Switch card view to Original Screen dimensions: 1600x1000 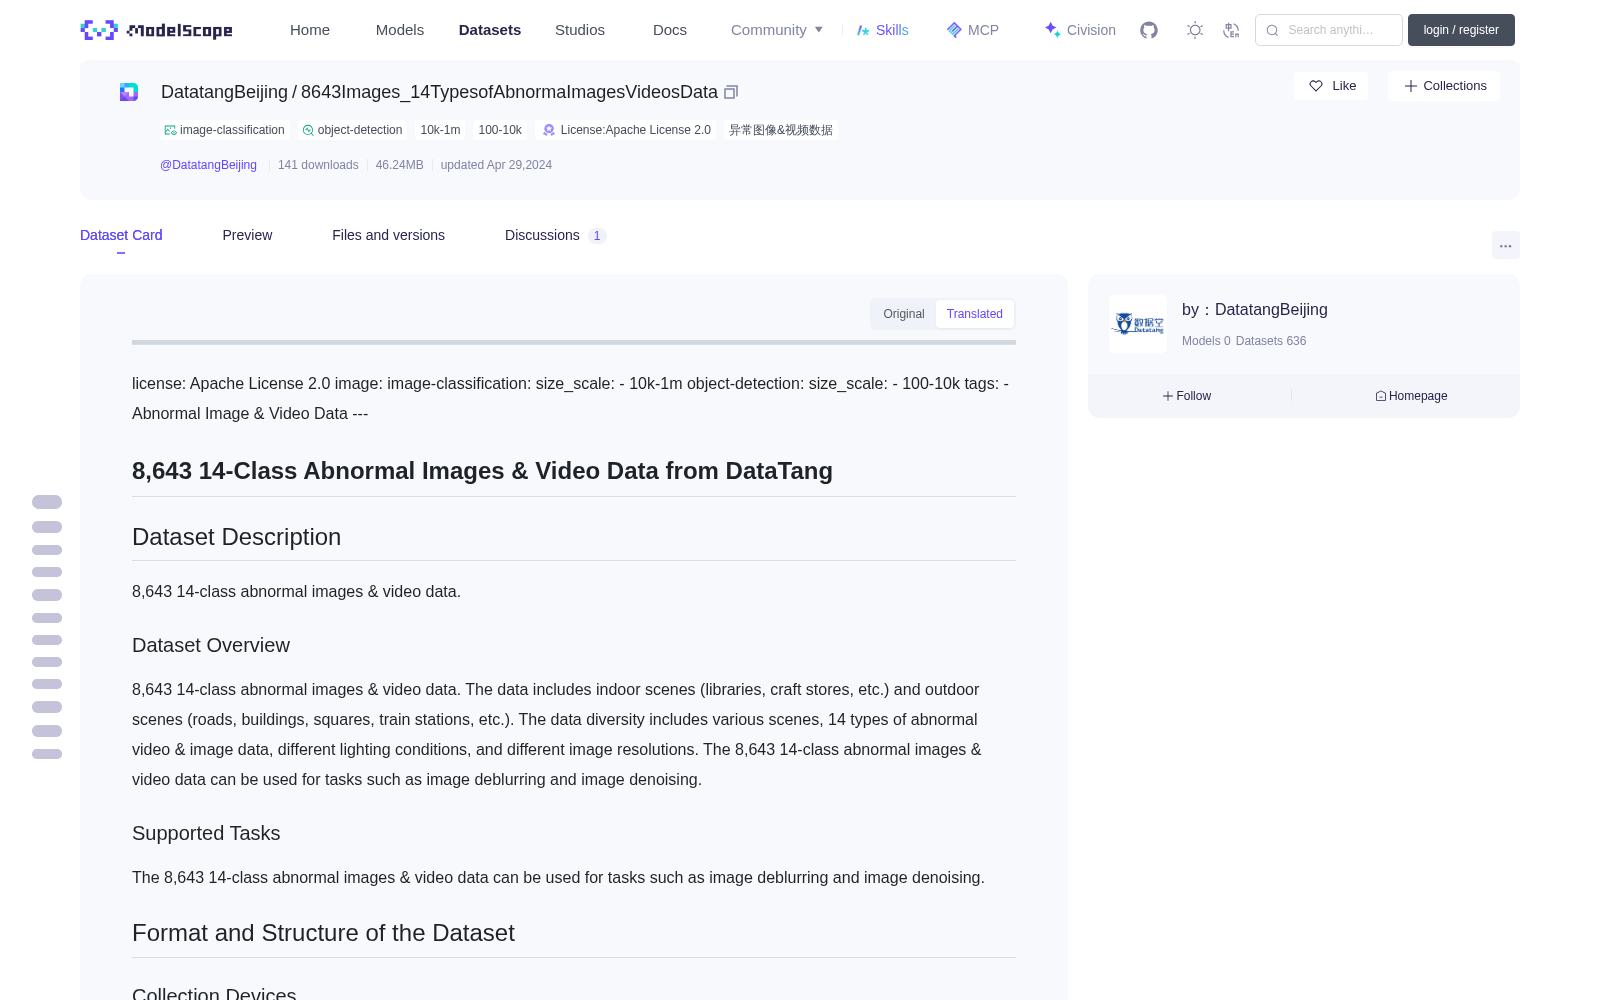tap(904, 314)
